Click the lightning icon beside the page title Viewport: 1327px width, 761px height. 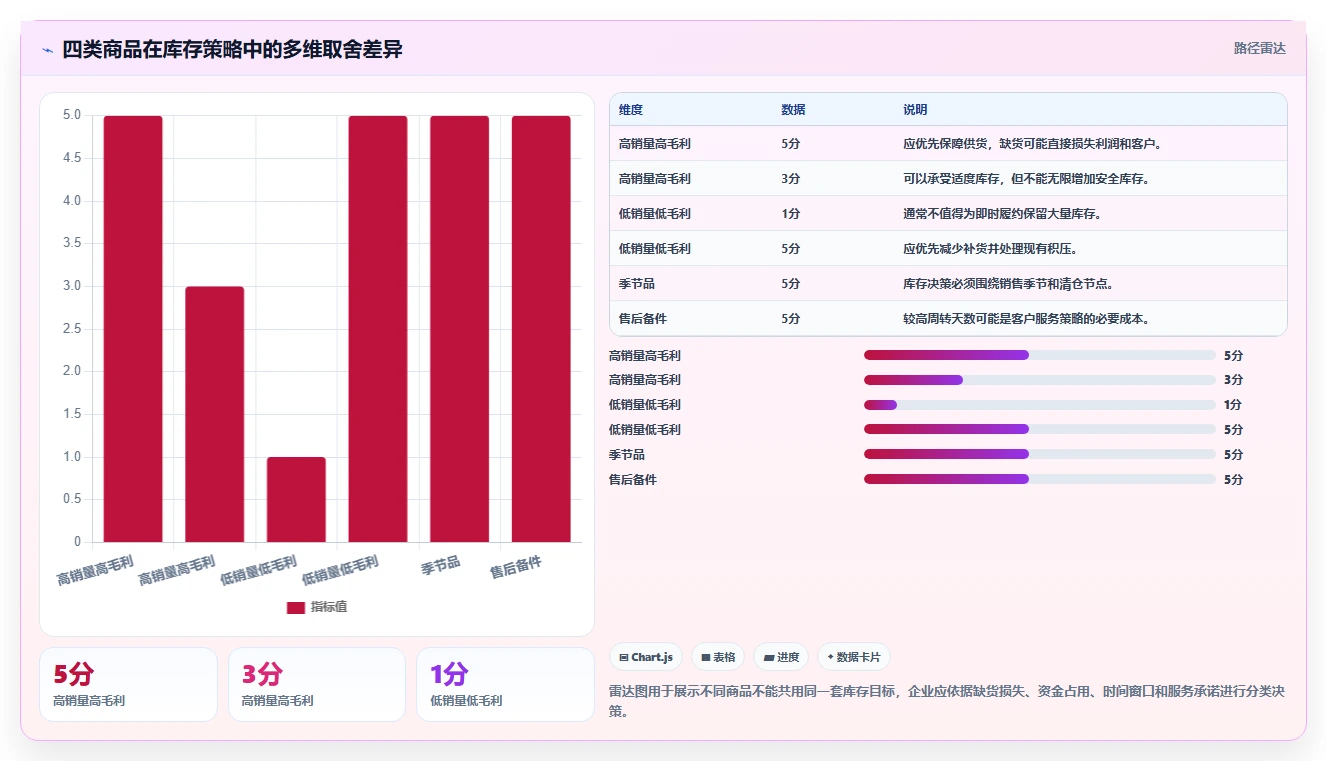[47, 50]
